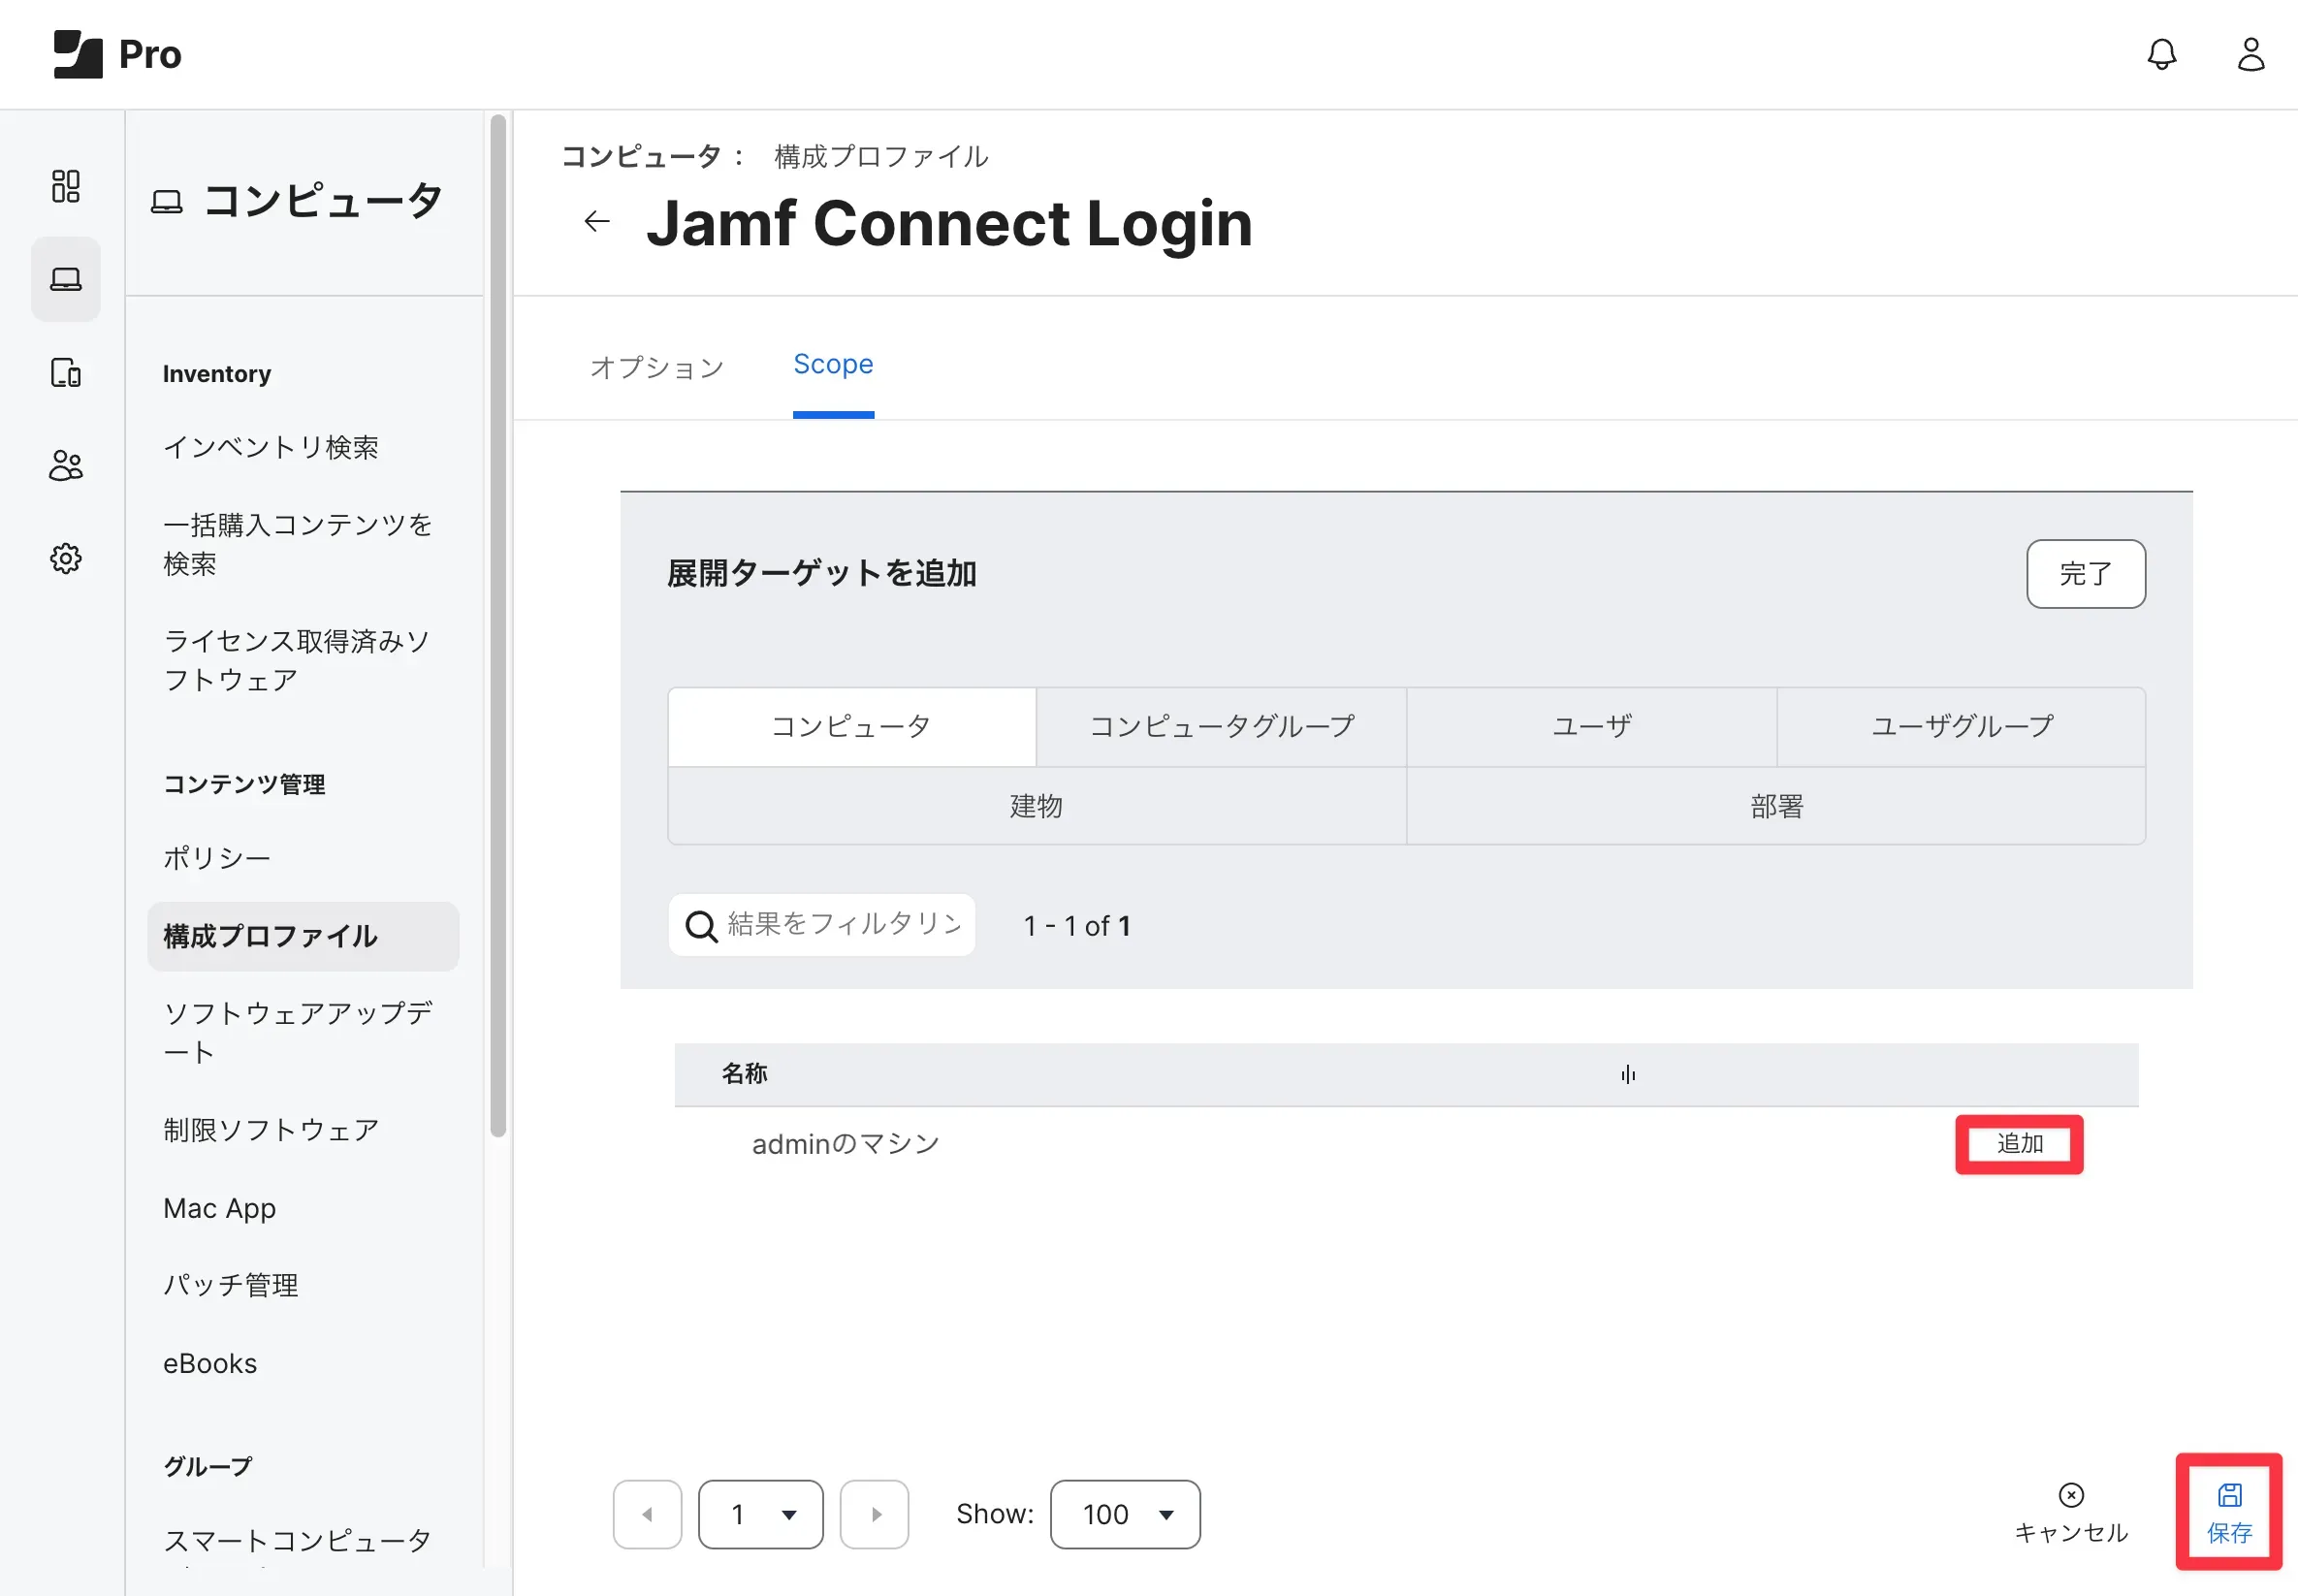Viewport: 2298px width, 1596px height.
Task: Open the Show 100 rows dropdown
Action: click(1125, 1514)
